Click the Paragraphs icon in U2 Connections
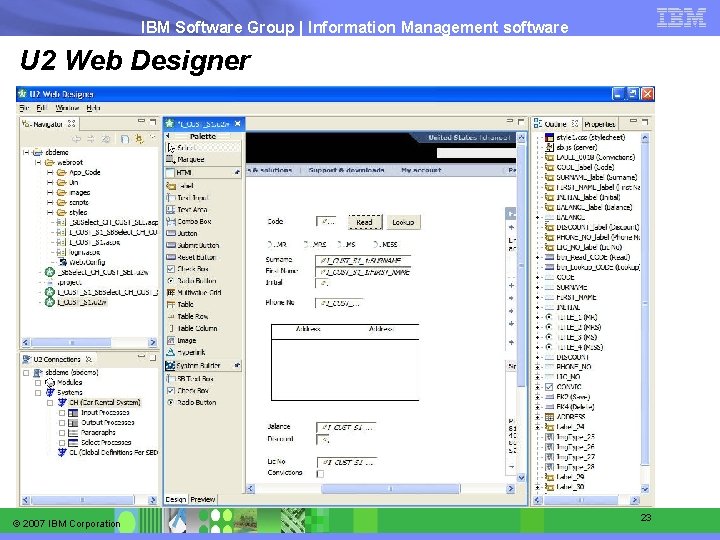720x540 pixels. [73, 433]
